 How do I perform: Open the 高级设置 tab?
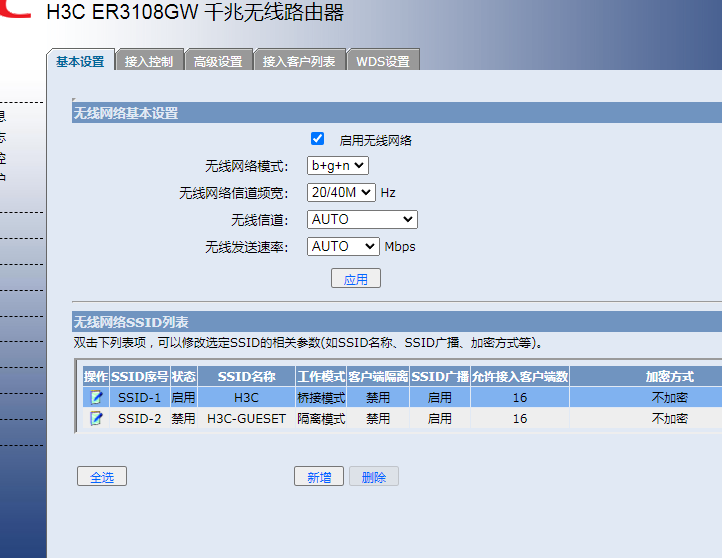click(218, 61)
